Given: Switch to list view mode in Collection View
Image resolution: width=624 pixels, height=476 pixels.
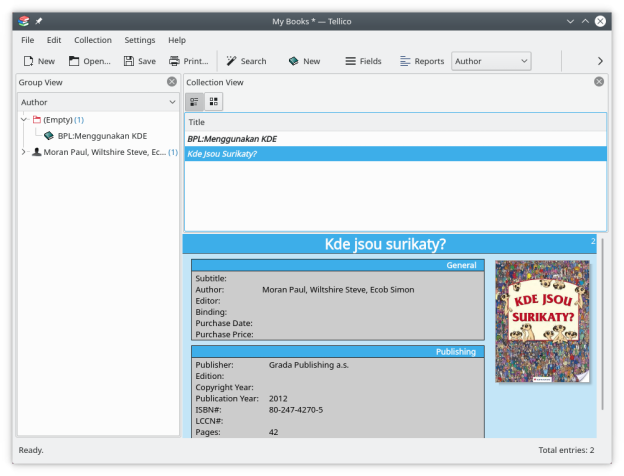Looking at the screenshot, I should point(195,101).
